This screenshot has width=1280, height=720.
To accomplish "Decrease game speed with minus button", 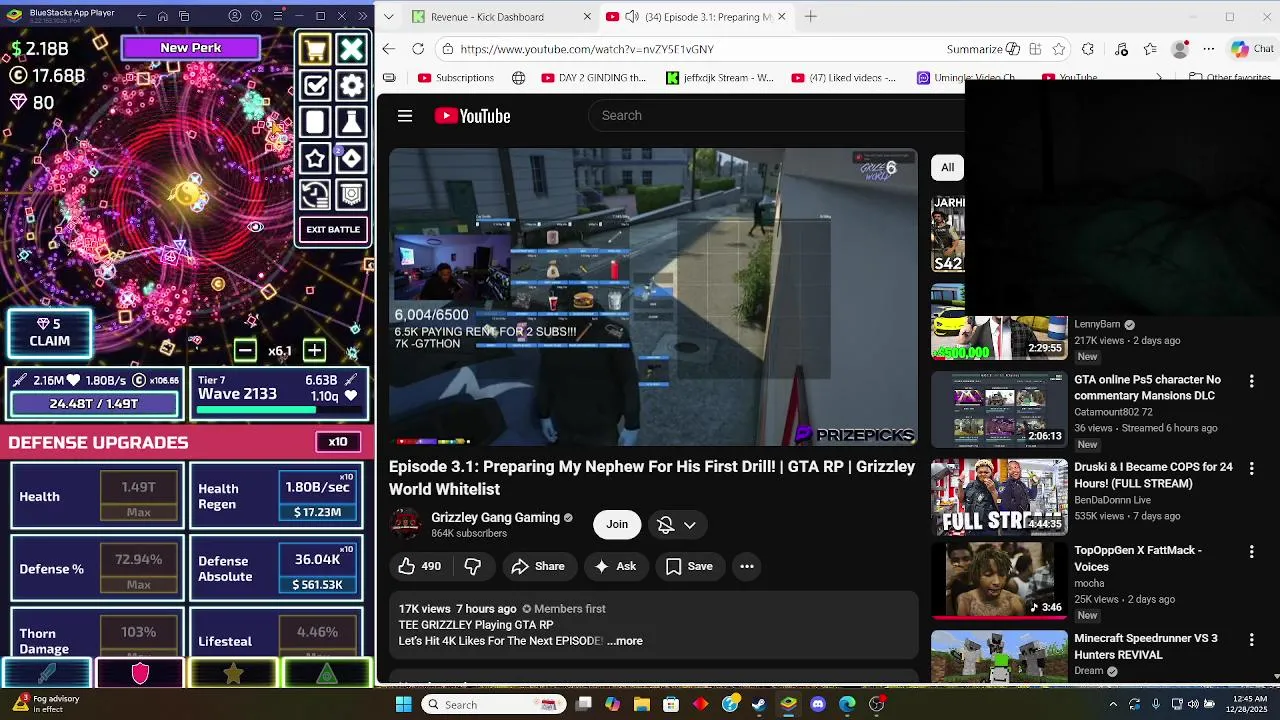I will click(x=245, y=350).
